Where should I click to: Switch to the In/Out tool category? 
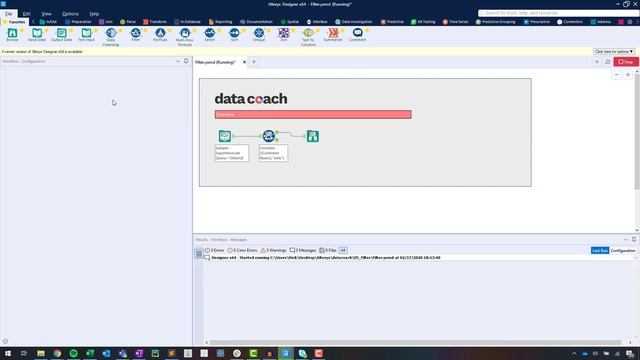(x=48, y=22)
